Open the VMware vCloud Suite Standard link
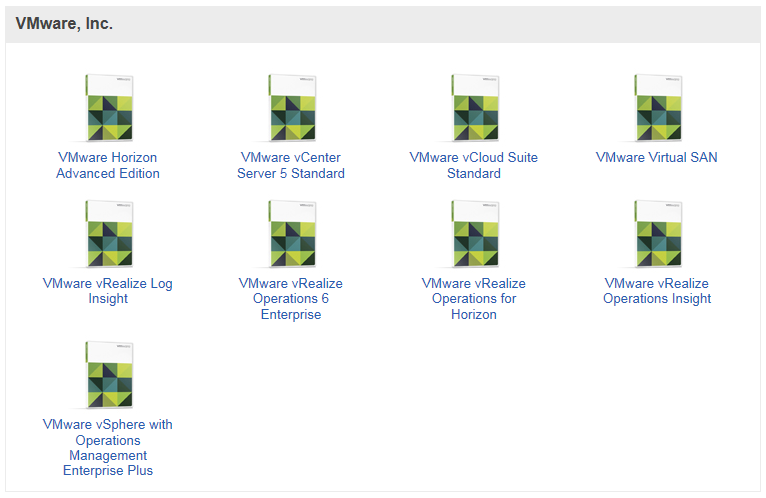766x498 pixels. [x=474, y=165]
